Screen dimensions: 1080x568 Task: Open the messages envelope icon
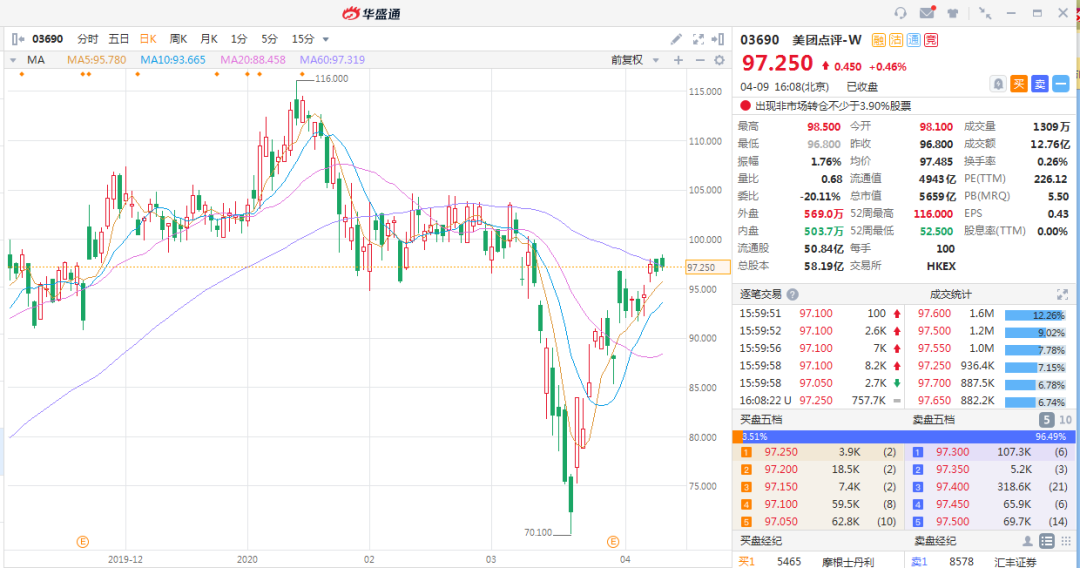[x=927, y=12]
